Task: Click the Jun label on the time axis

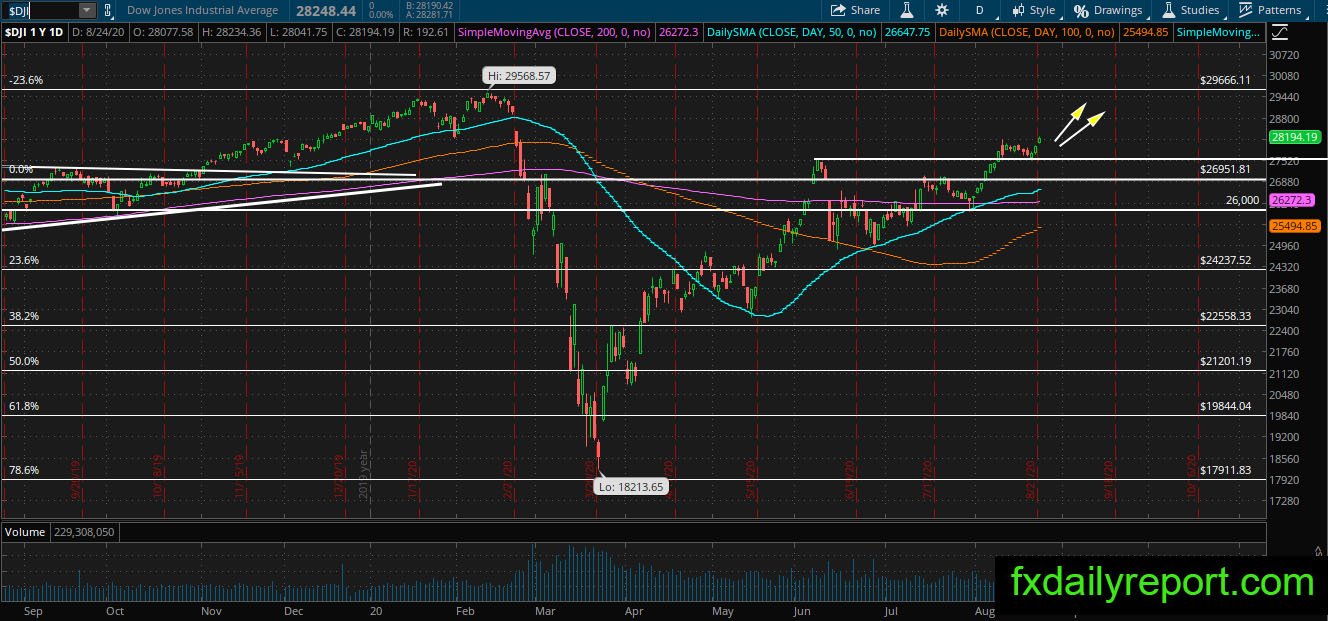Action: pyautogui.click(x=802, y=610)
